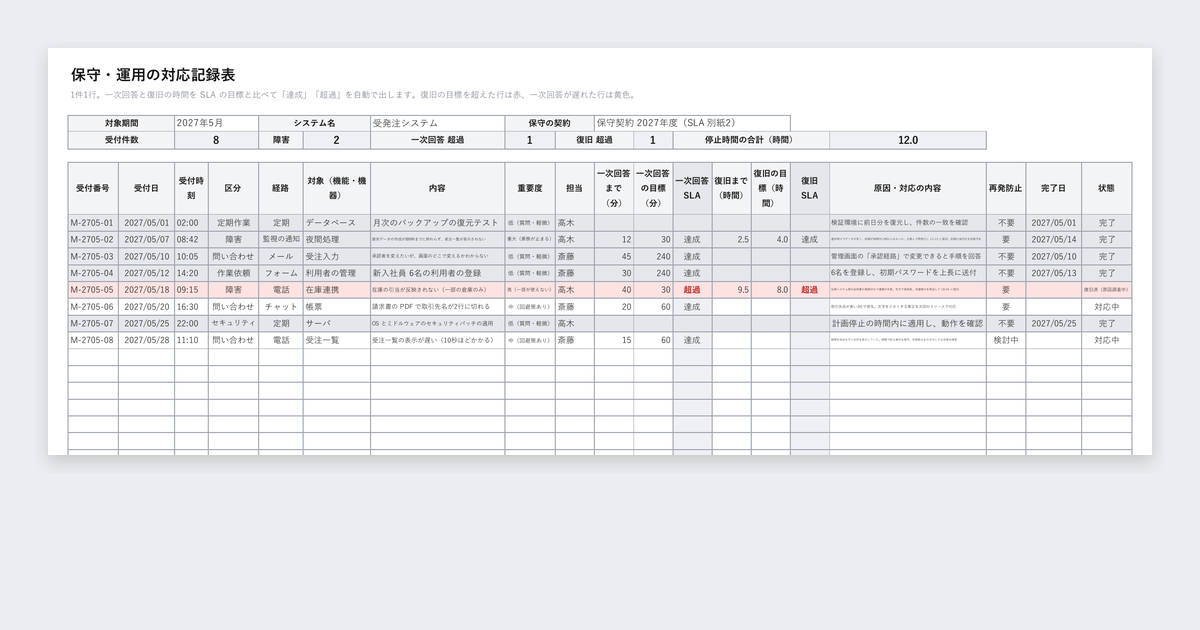Viewport: 1200px width, 630px height.
Task: Select cell M-2705-01
Action: (x=93, y=222)
